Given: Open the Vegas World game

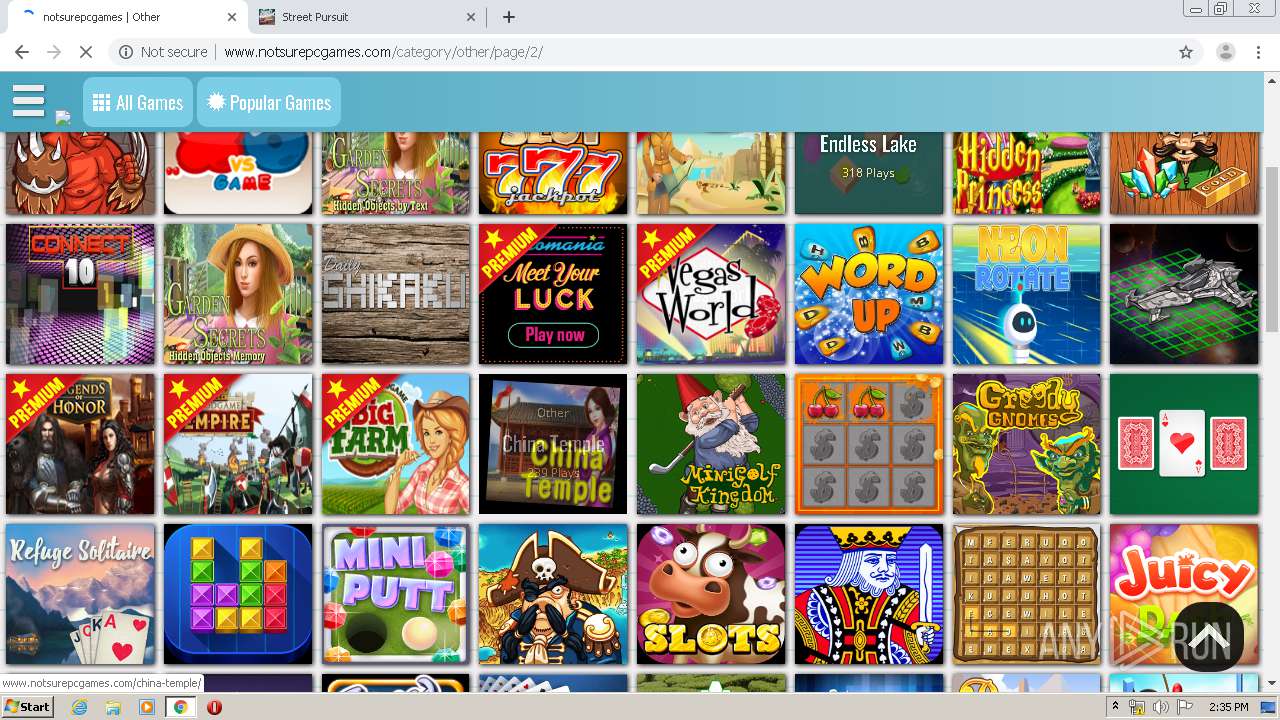Looking at the screenshot, I should [711, 294].
